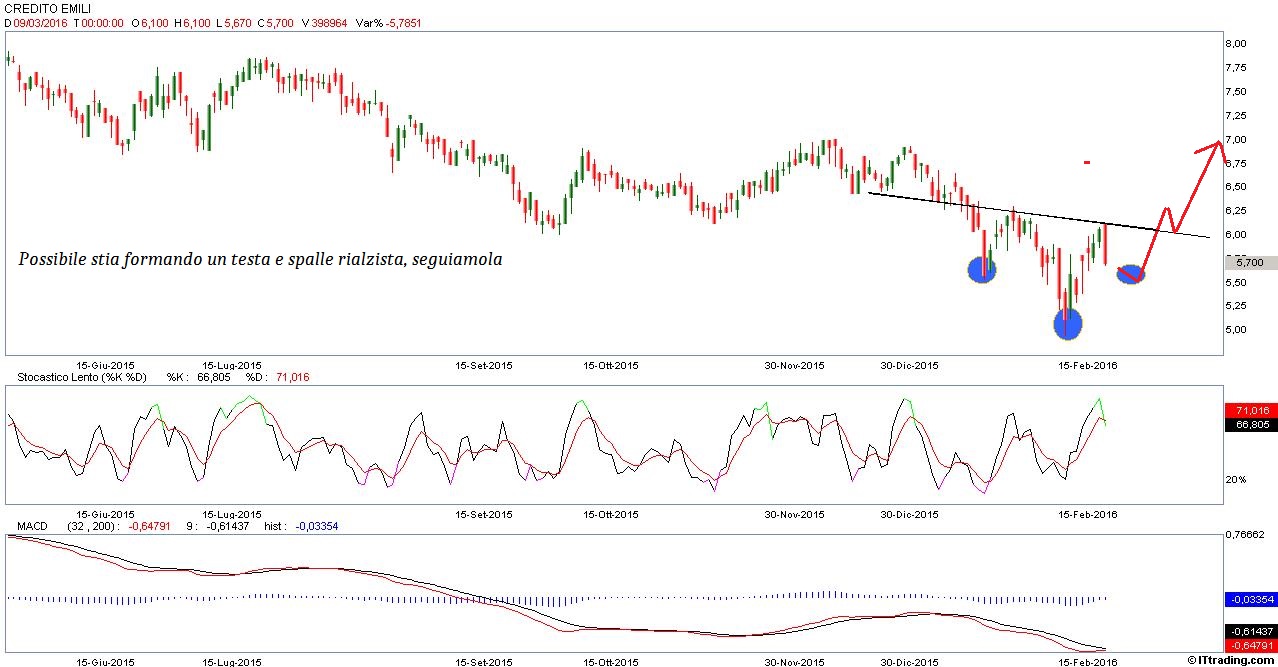Click the blue -0,03354 MACD histogram box

(x=1250, y=599)
